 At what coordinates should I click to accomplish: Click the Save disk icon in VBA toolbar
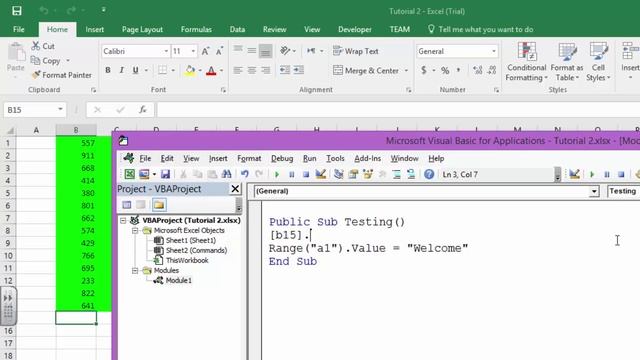pos(165,174)
